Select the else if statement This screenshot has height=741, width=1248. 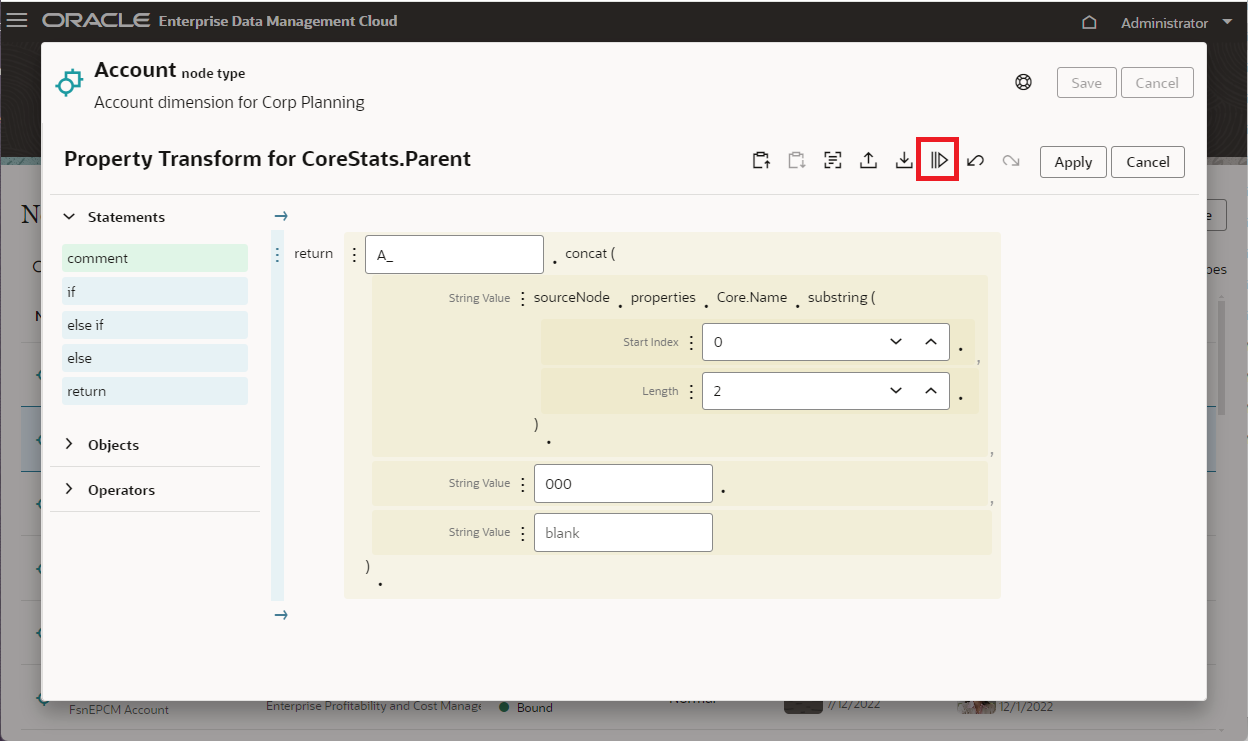pos(155,325)
